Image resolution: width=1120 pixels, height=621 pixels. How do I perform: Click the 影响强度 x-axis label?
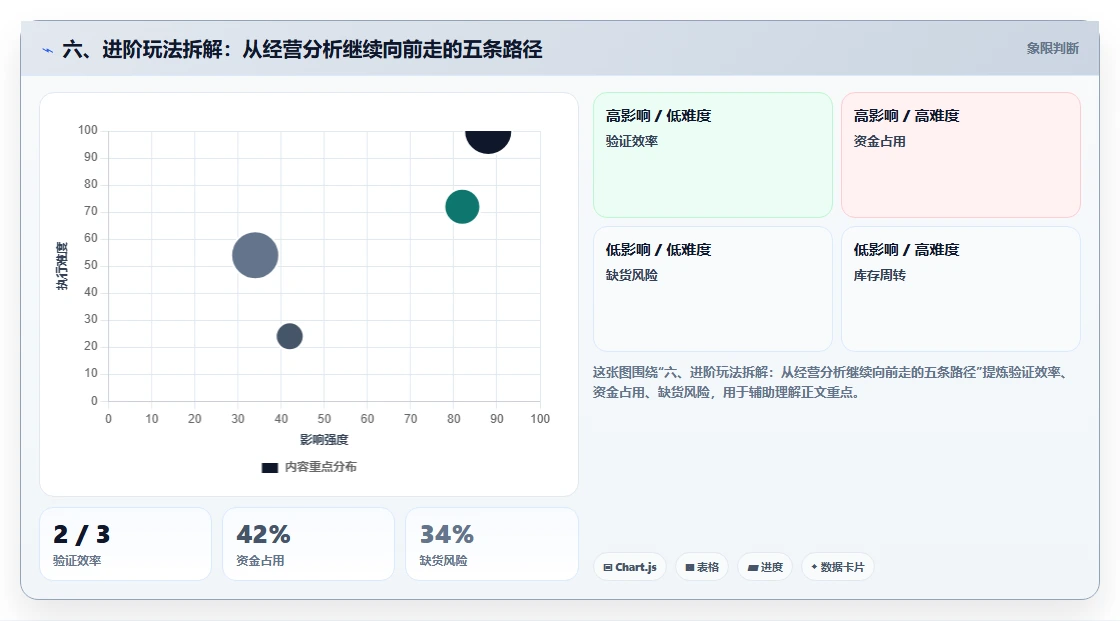[324, 439]
